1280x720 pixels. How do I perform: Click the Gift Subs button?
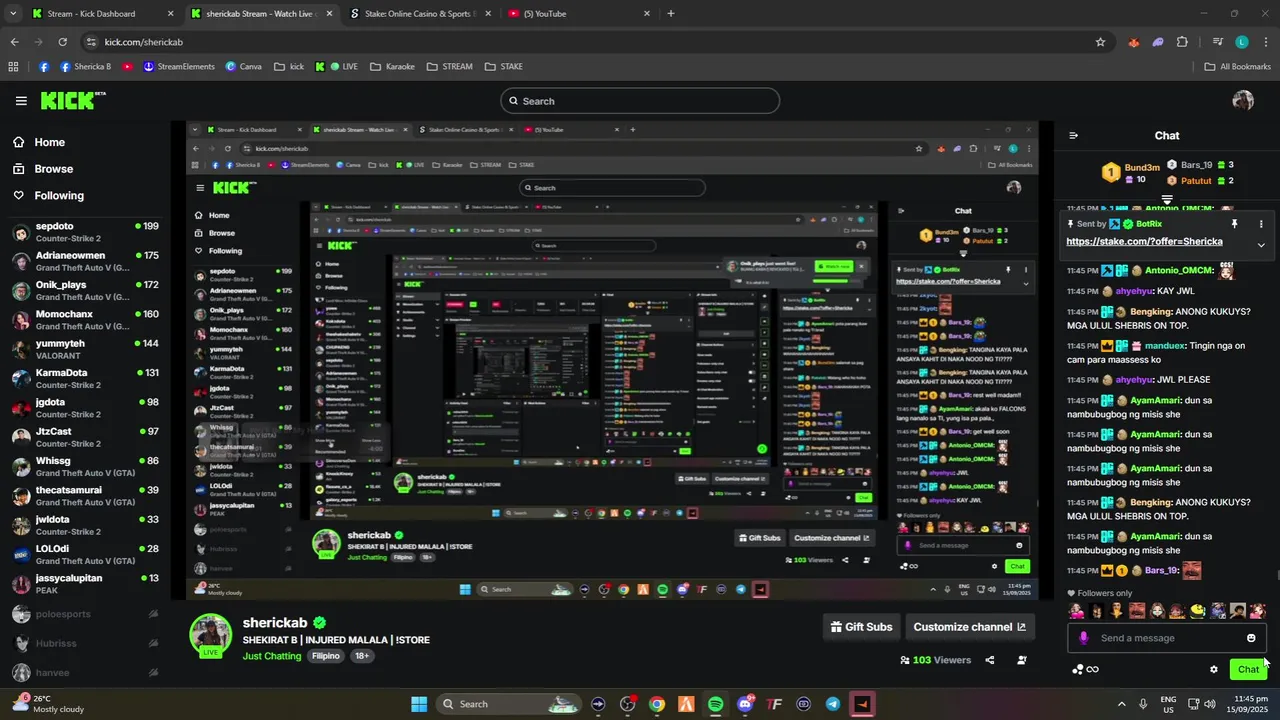click(861, 627)
